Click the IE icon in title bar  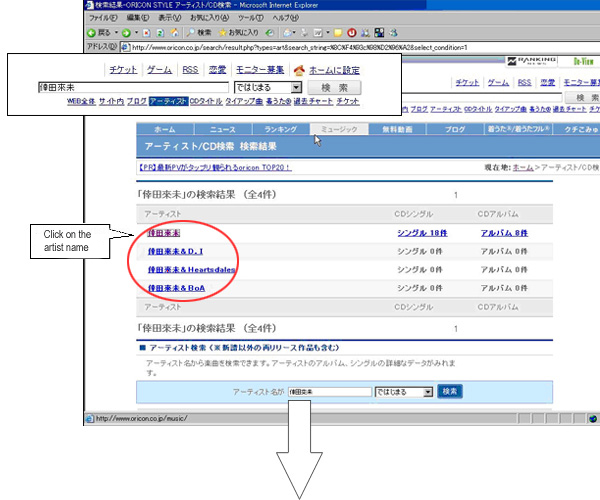89,5
